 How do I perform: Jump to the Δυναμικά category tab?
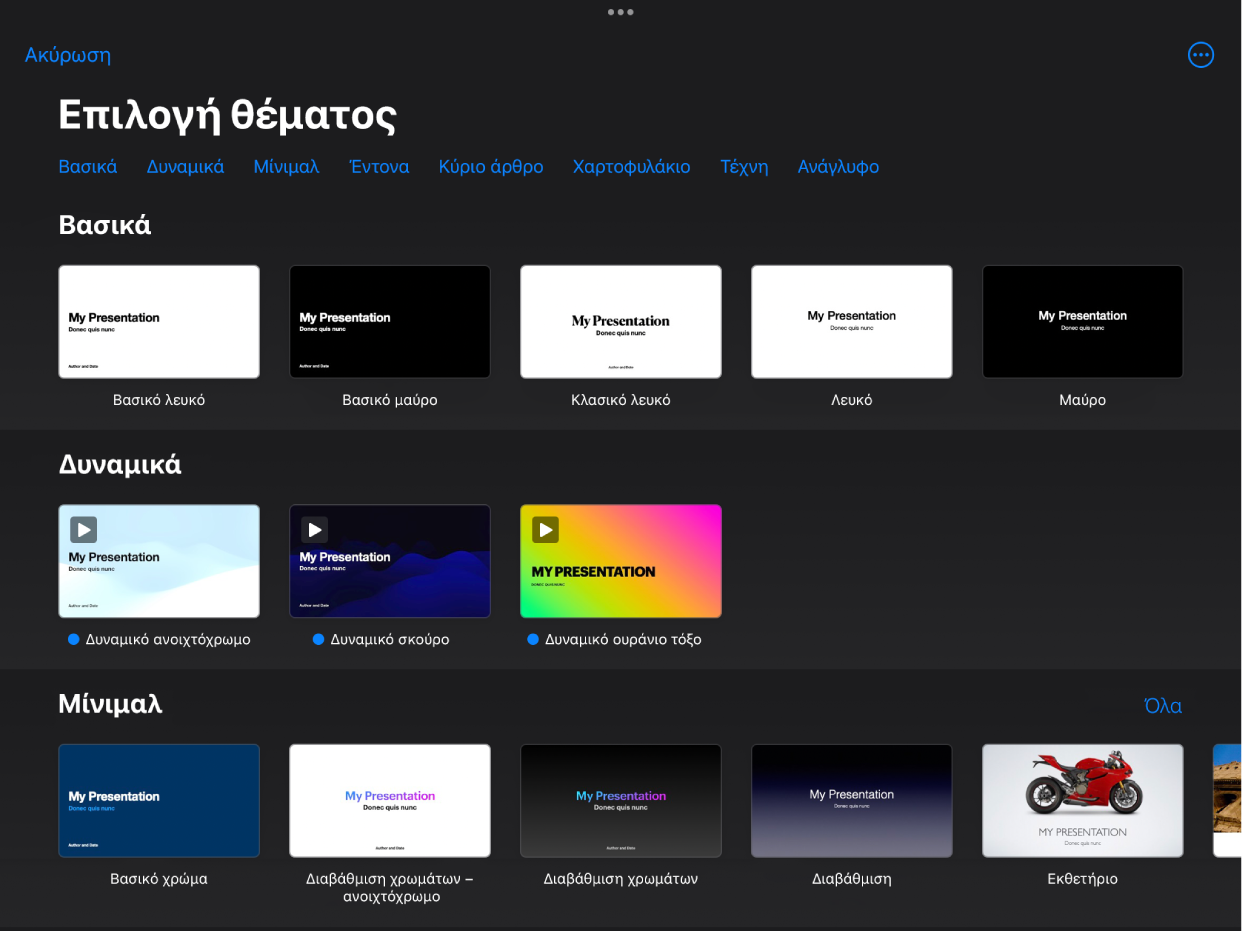[185, 167]
